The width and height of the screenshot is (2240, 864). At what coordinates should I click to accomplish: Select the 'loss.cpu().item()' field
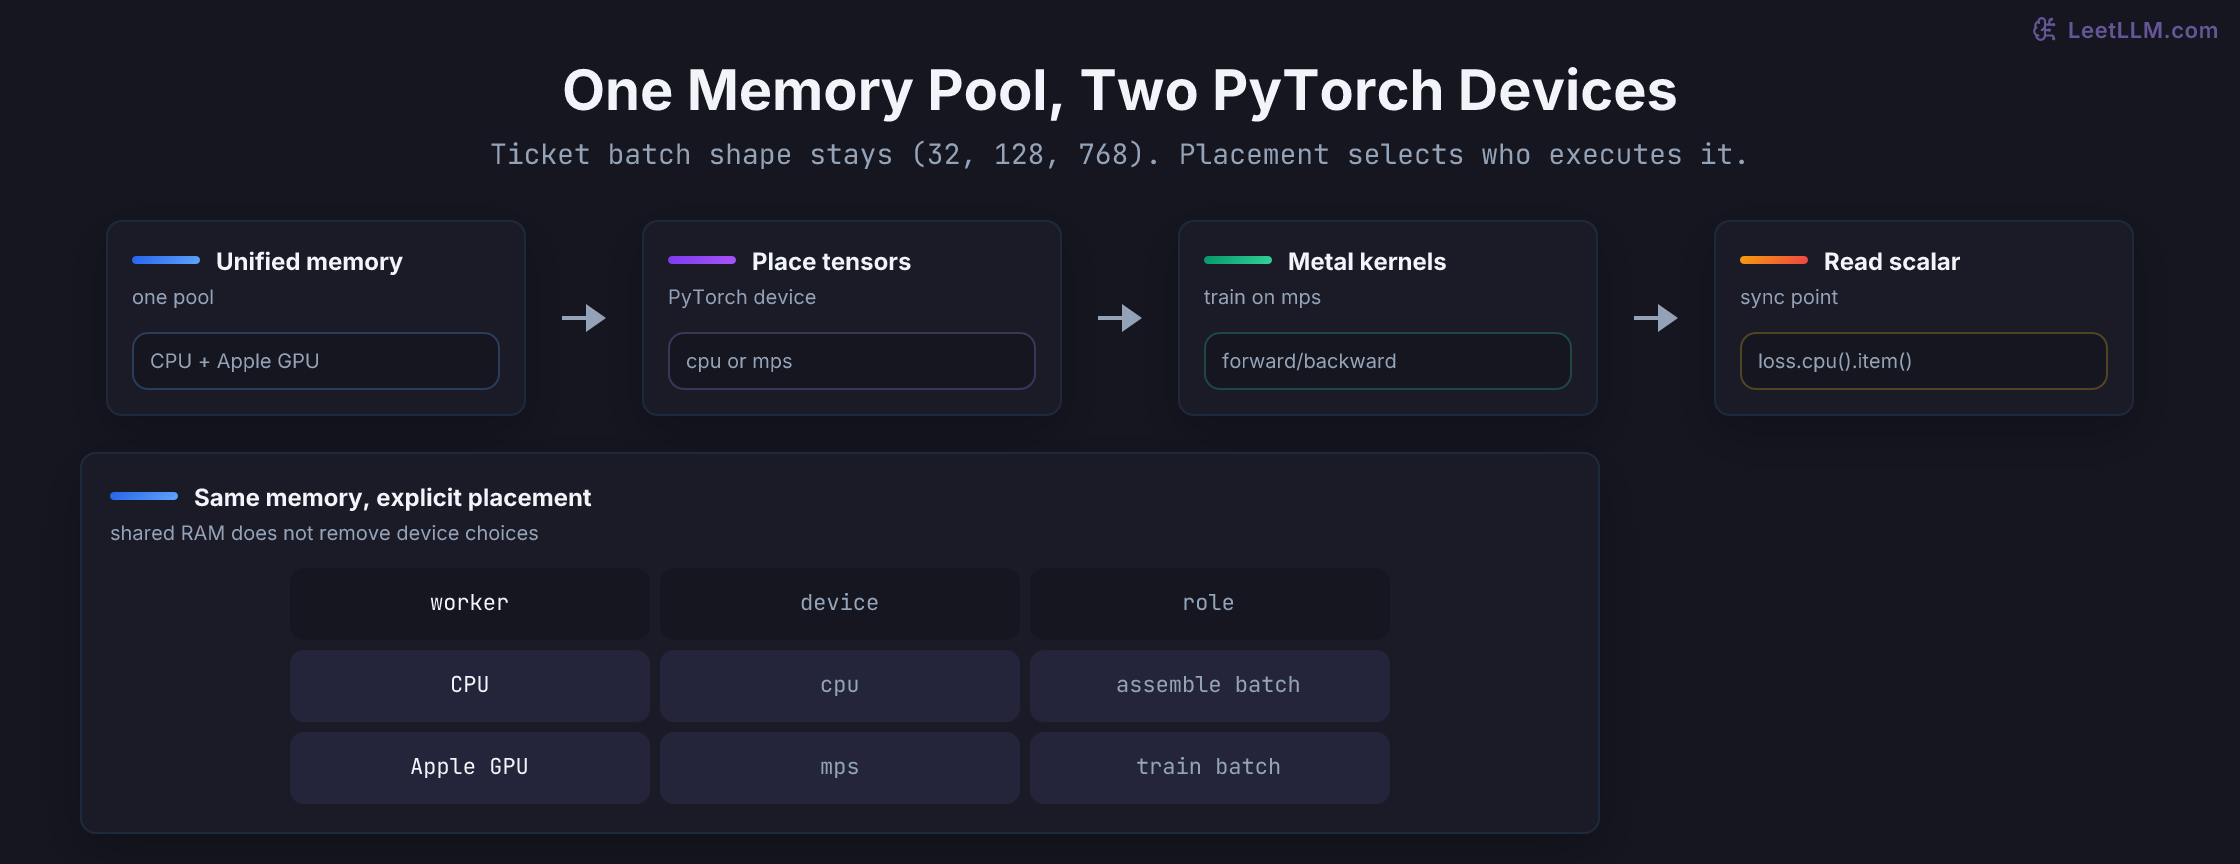click(x=1924, y=361)
